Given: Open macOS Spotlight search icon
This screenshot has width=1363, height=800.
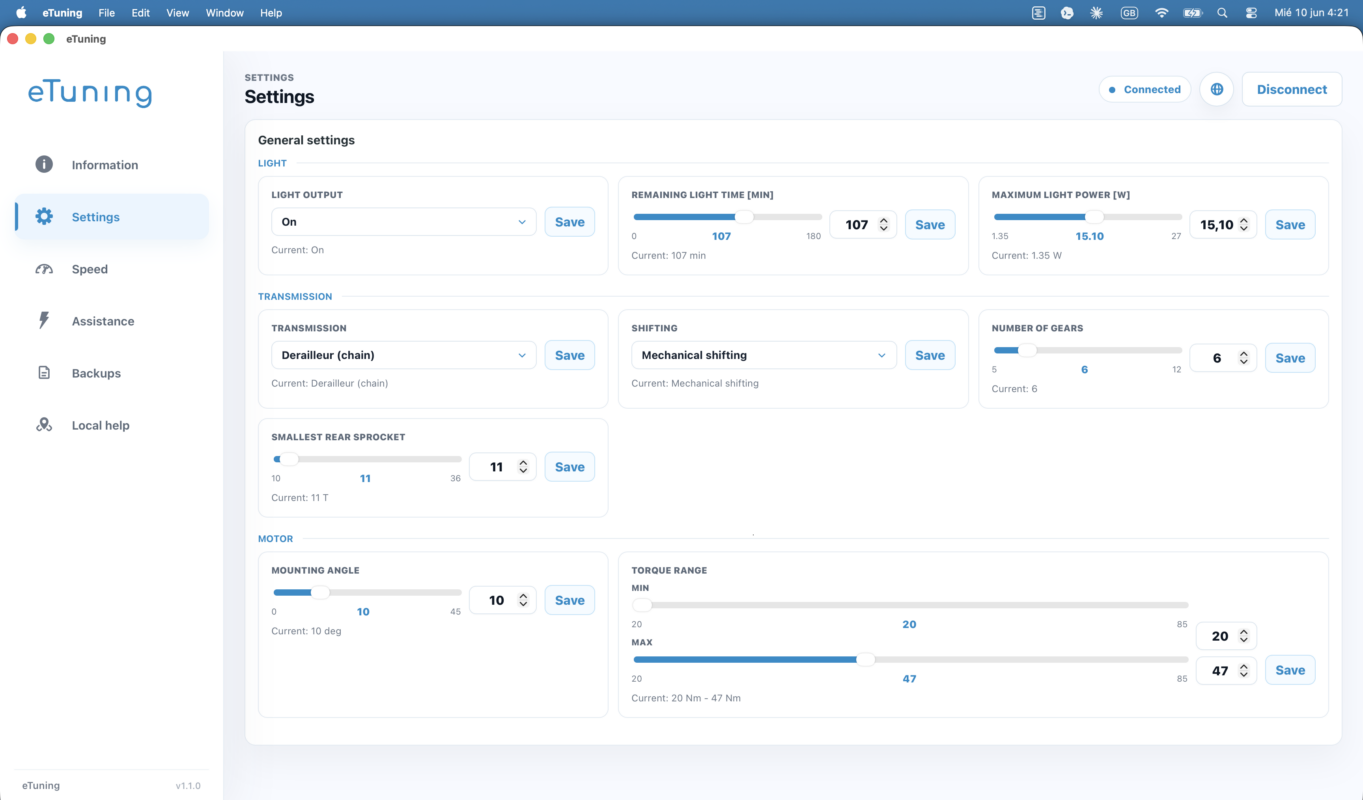Looking at the screenshot, I should tap(1222, 13).
